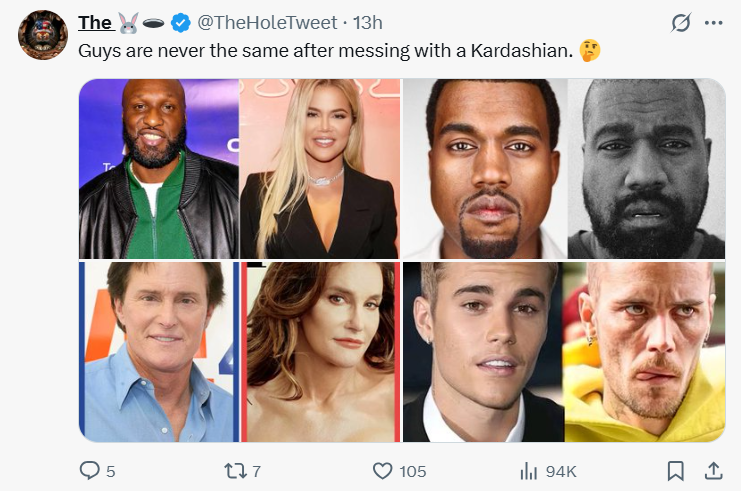Click the 105 likes count
The height and width of the screenshot is (491, 741).
413,471
